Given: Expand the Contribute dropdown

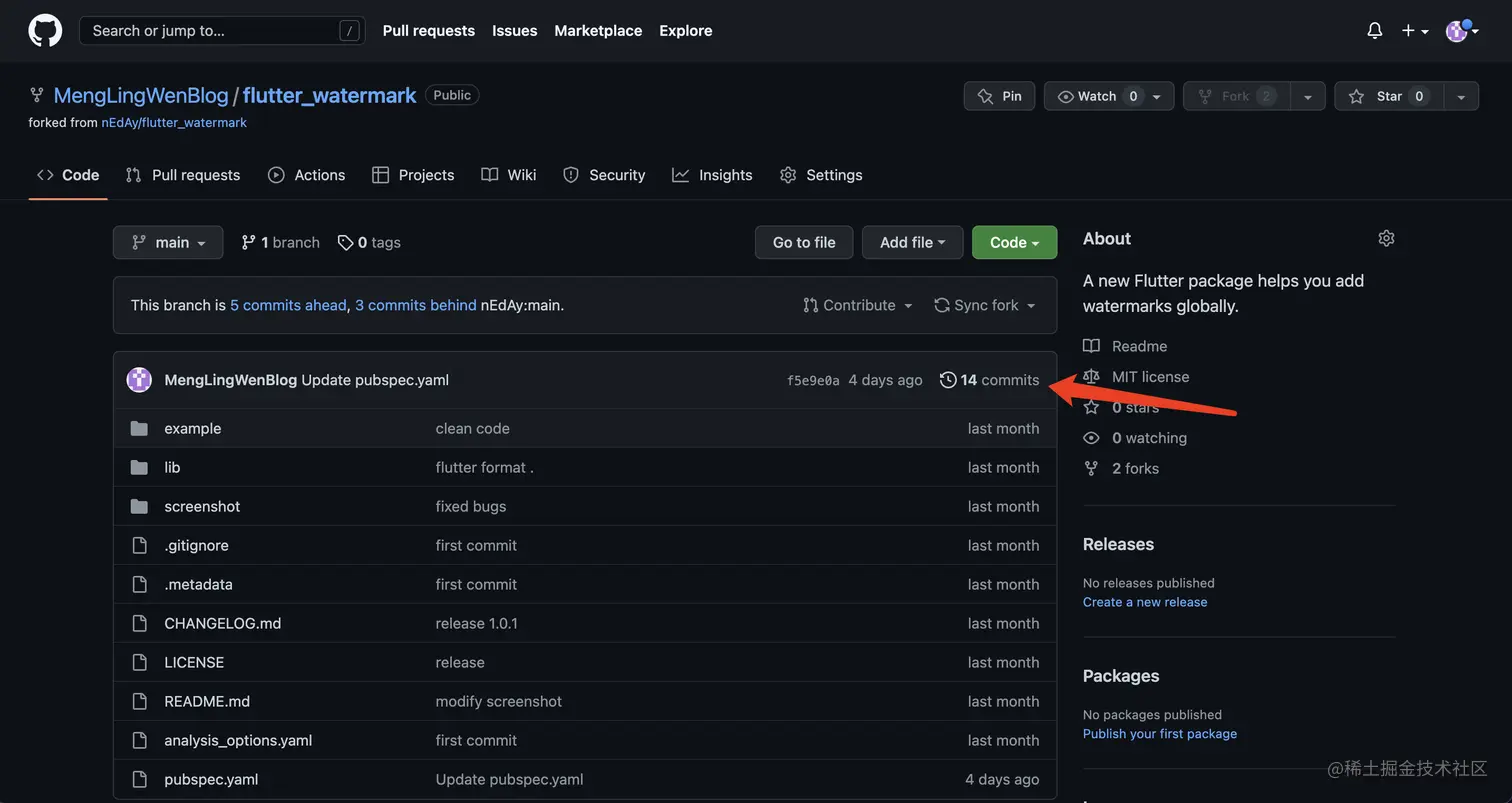Looking at the screenshot, I should click(x=858, y=305).
